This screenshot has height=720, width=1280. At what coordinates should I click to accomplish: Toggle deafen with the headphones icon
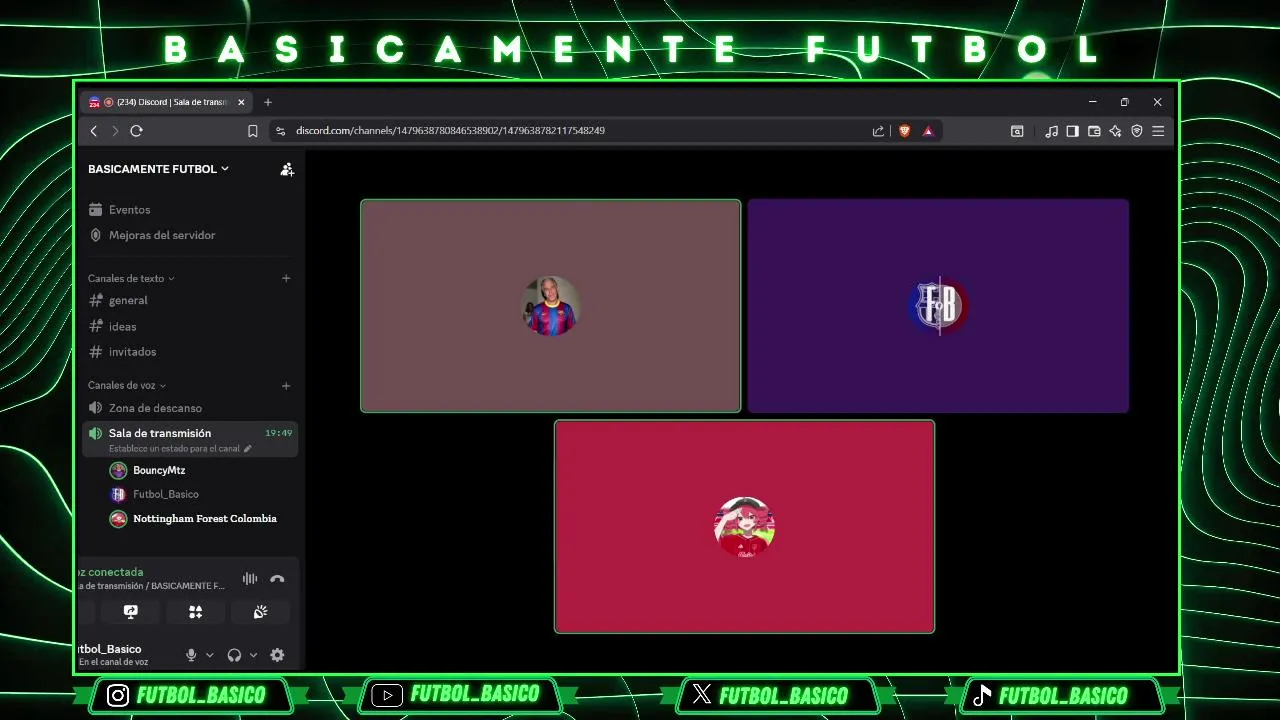point(234,655)
